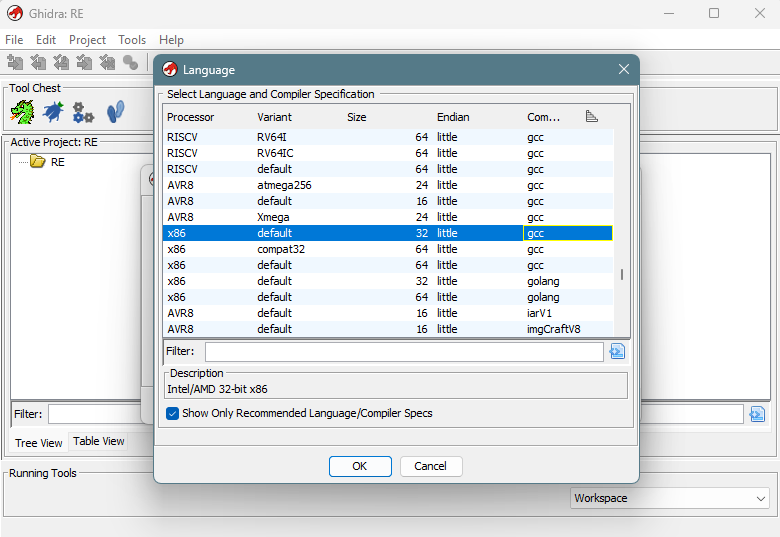Open the Tools menu
Image resolution: width=780 pixels, height=537 pixels.
[x=132, y=40]
